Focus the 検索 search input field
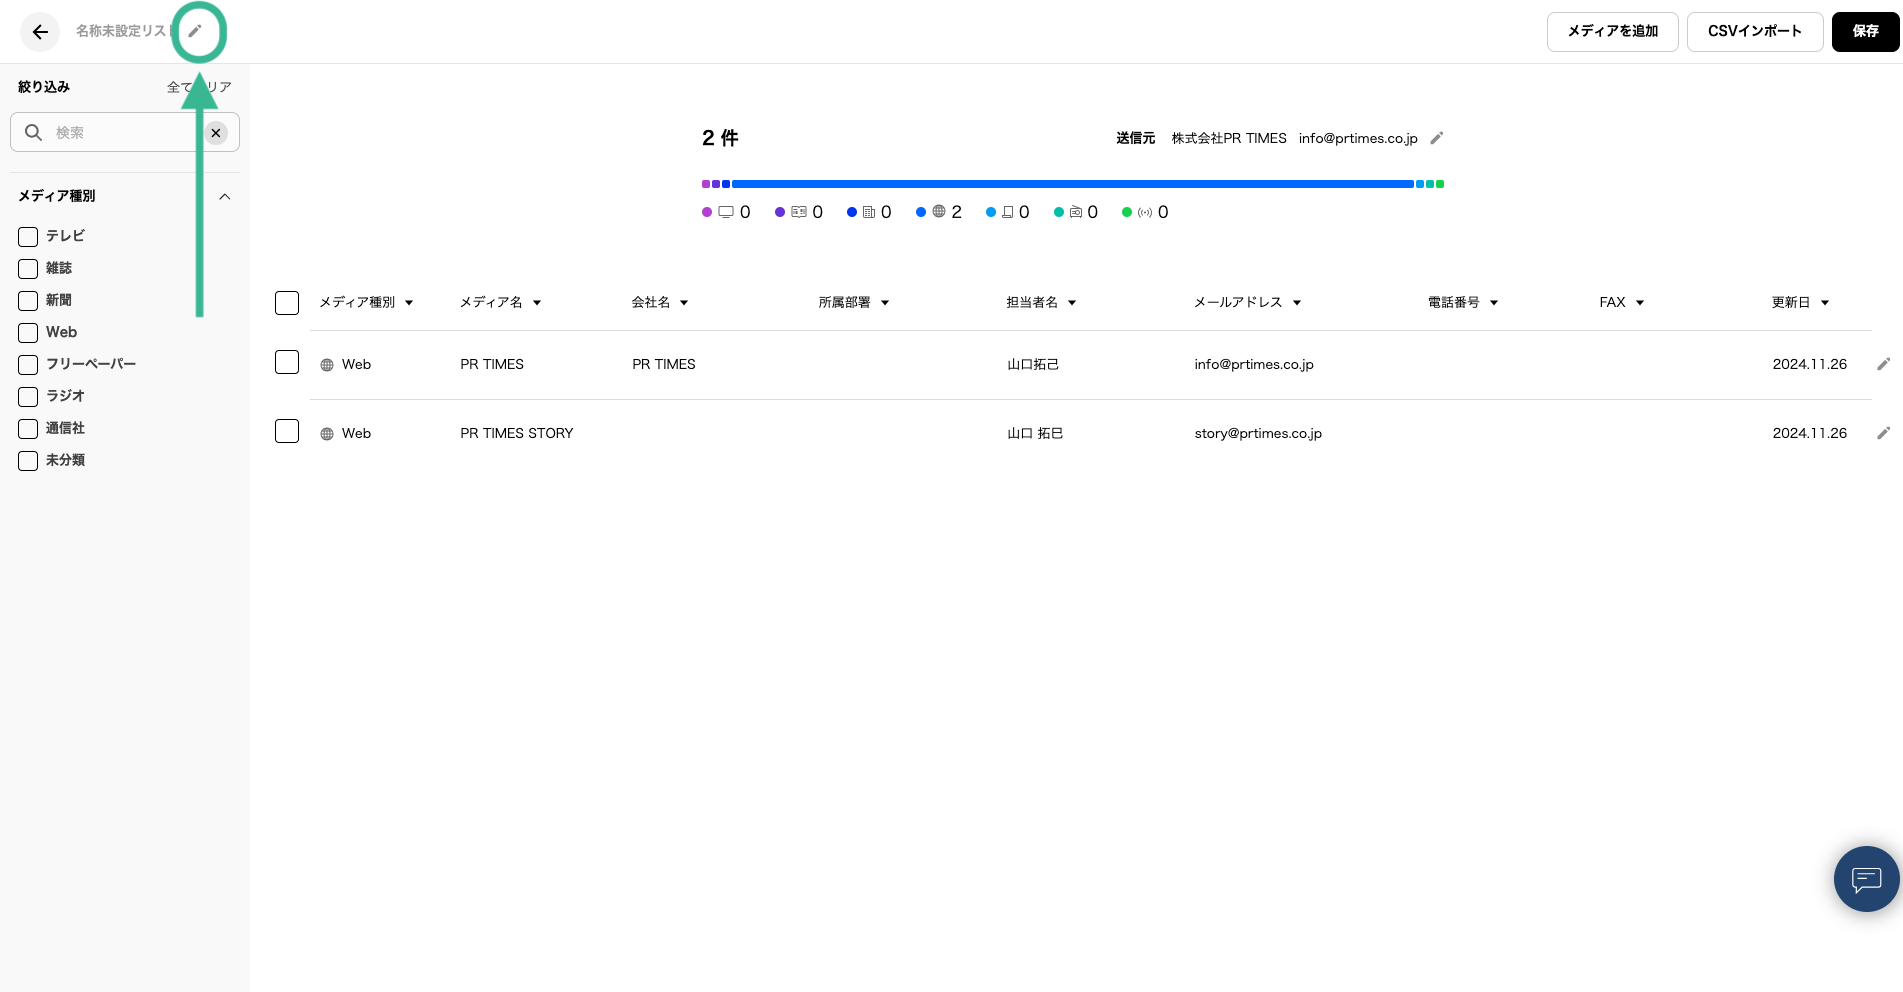This screenshot has height=992, width=1903. click(x=120, y=133)
